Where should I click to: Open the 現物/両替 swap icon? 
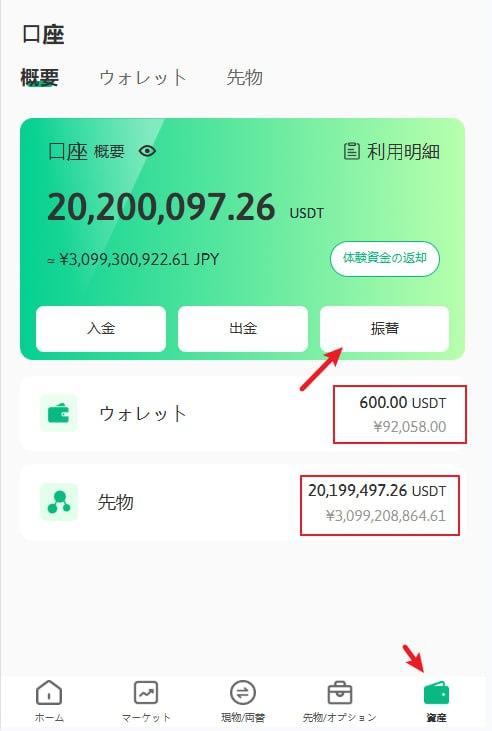(x=243, y=692)
